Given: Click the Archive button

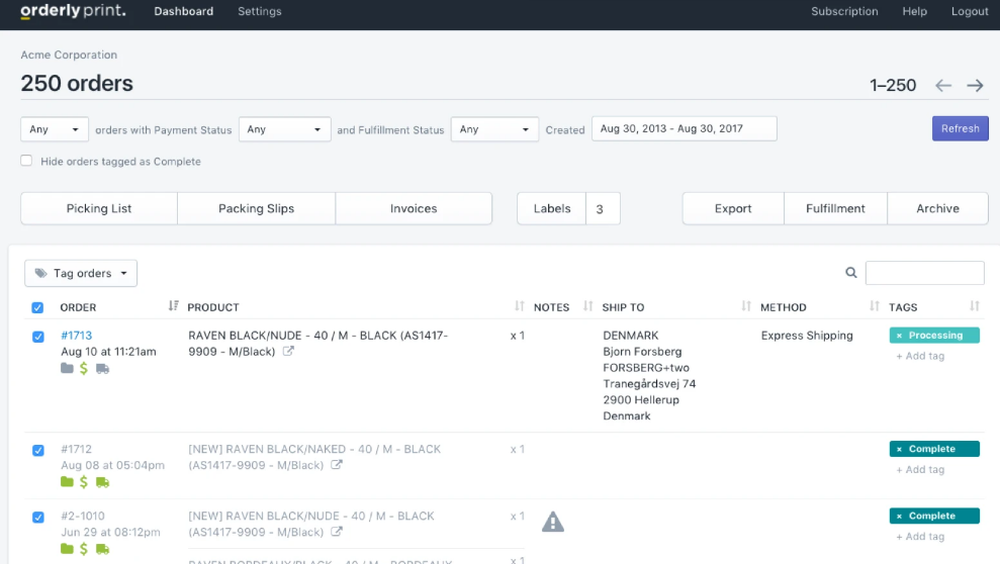Looking at the screenshot, I should [x=938, y=209].
